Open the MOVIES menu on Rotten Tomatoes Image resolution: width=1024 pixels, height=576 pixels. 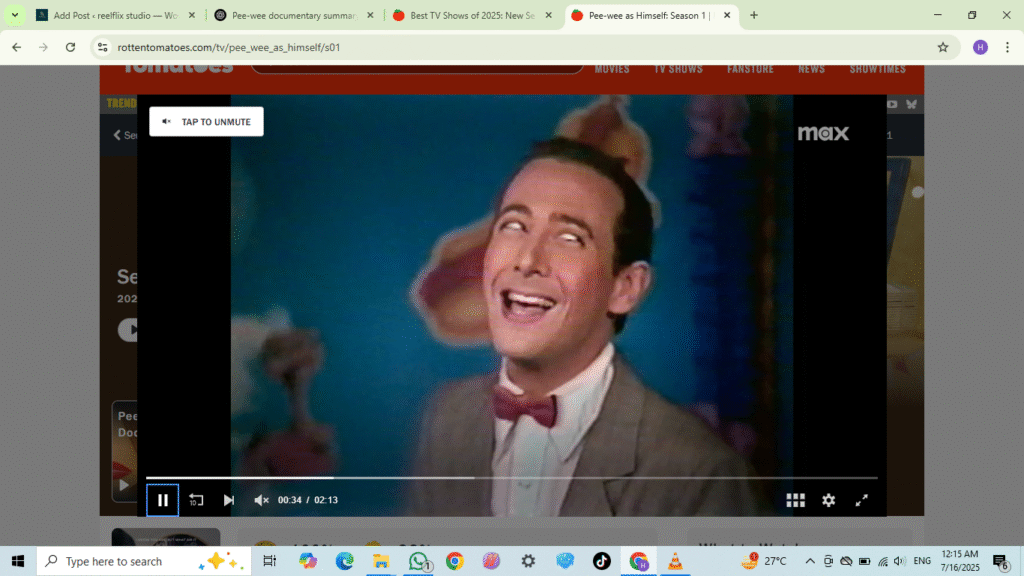[612, 69]
